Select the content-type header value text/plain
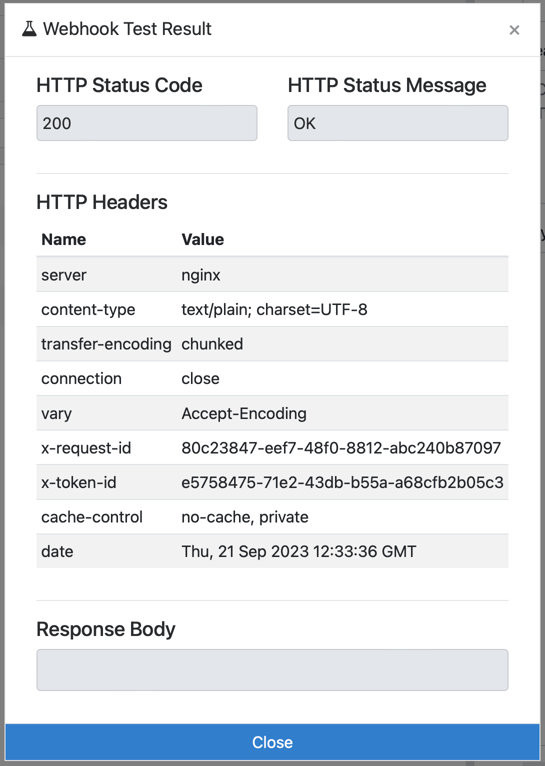The height and width of the screenshot is (766, 545). [274, 309]
